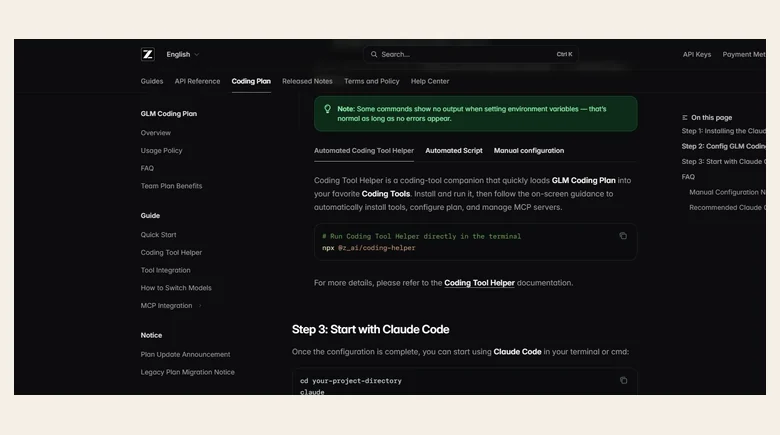Open Coding Tool Helper in sidebar

172,252
